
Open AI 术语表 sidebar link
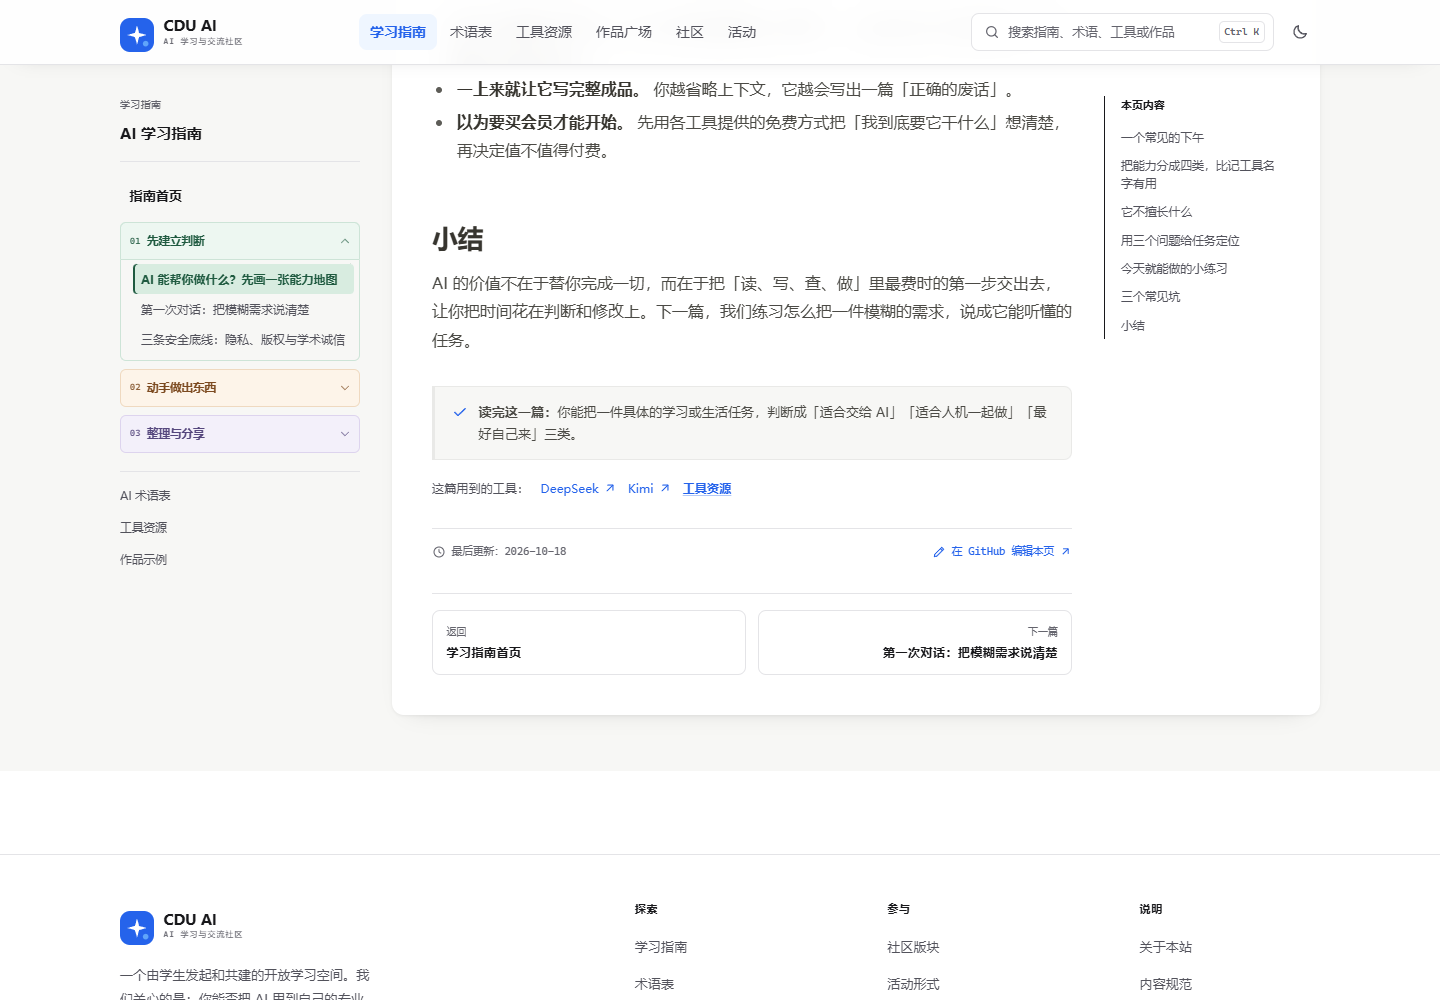coord(146,496)
